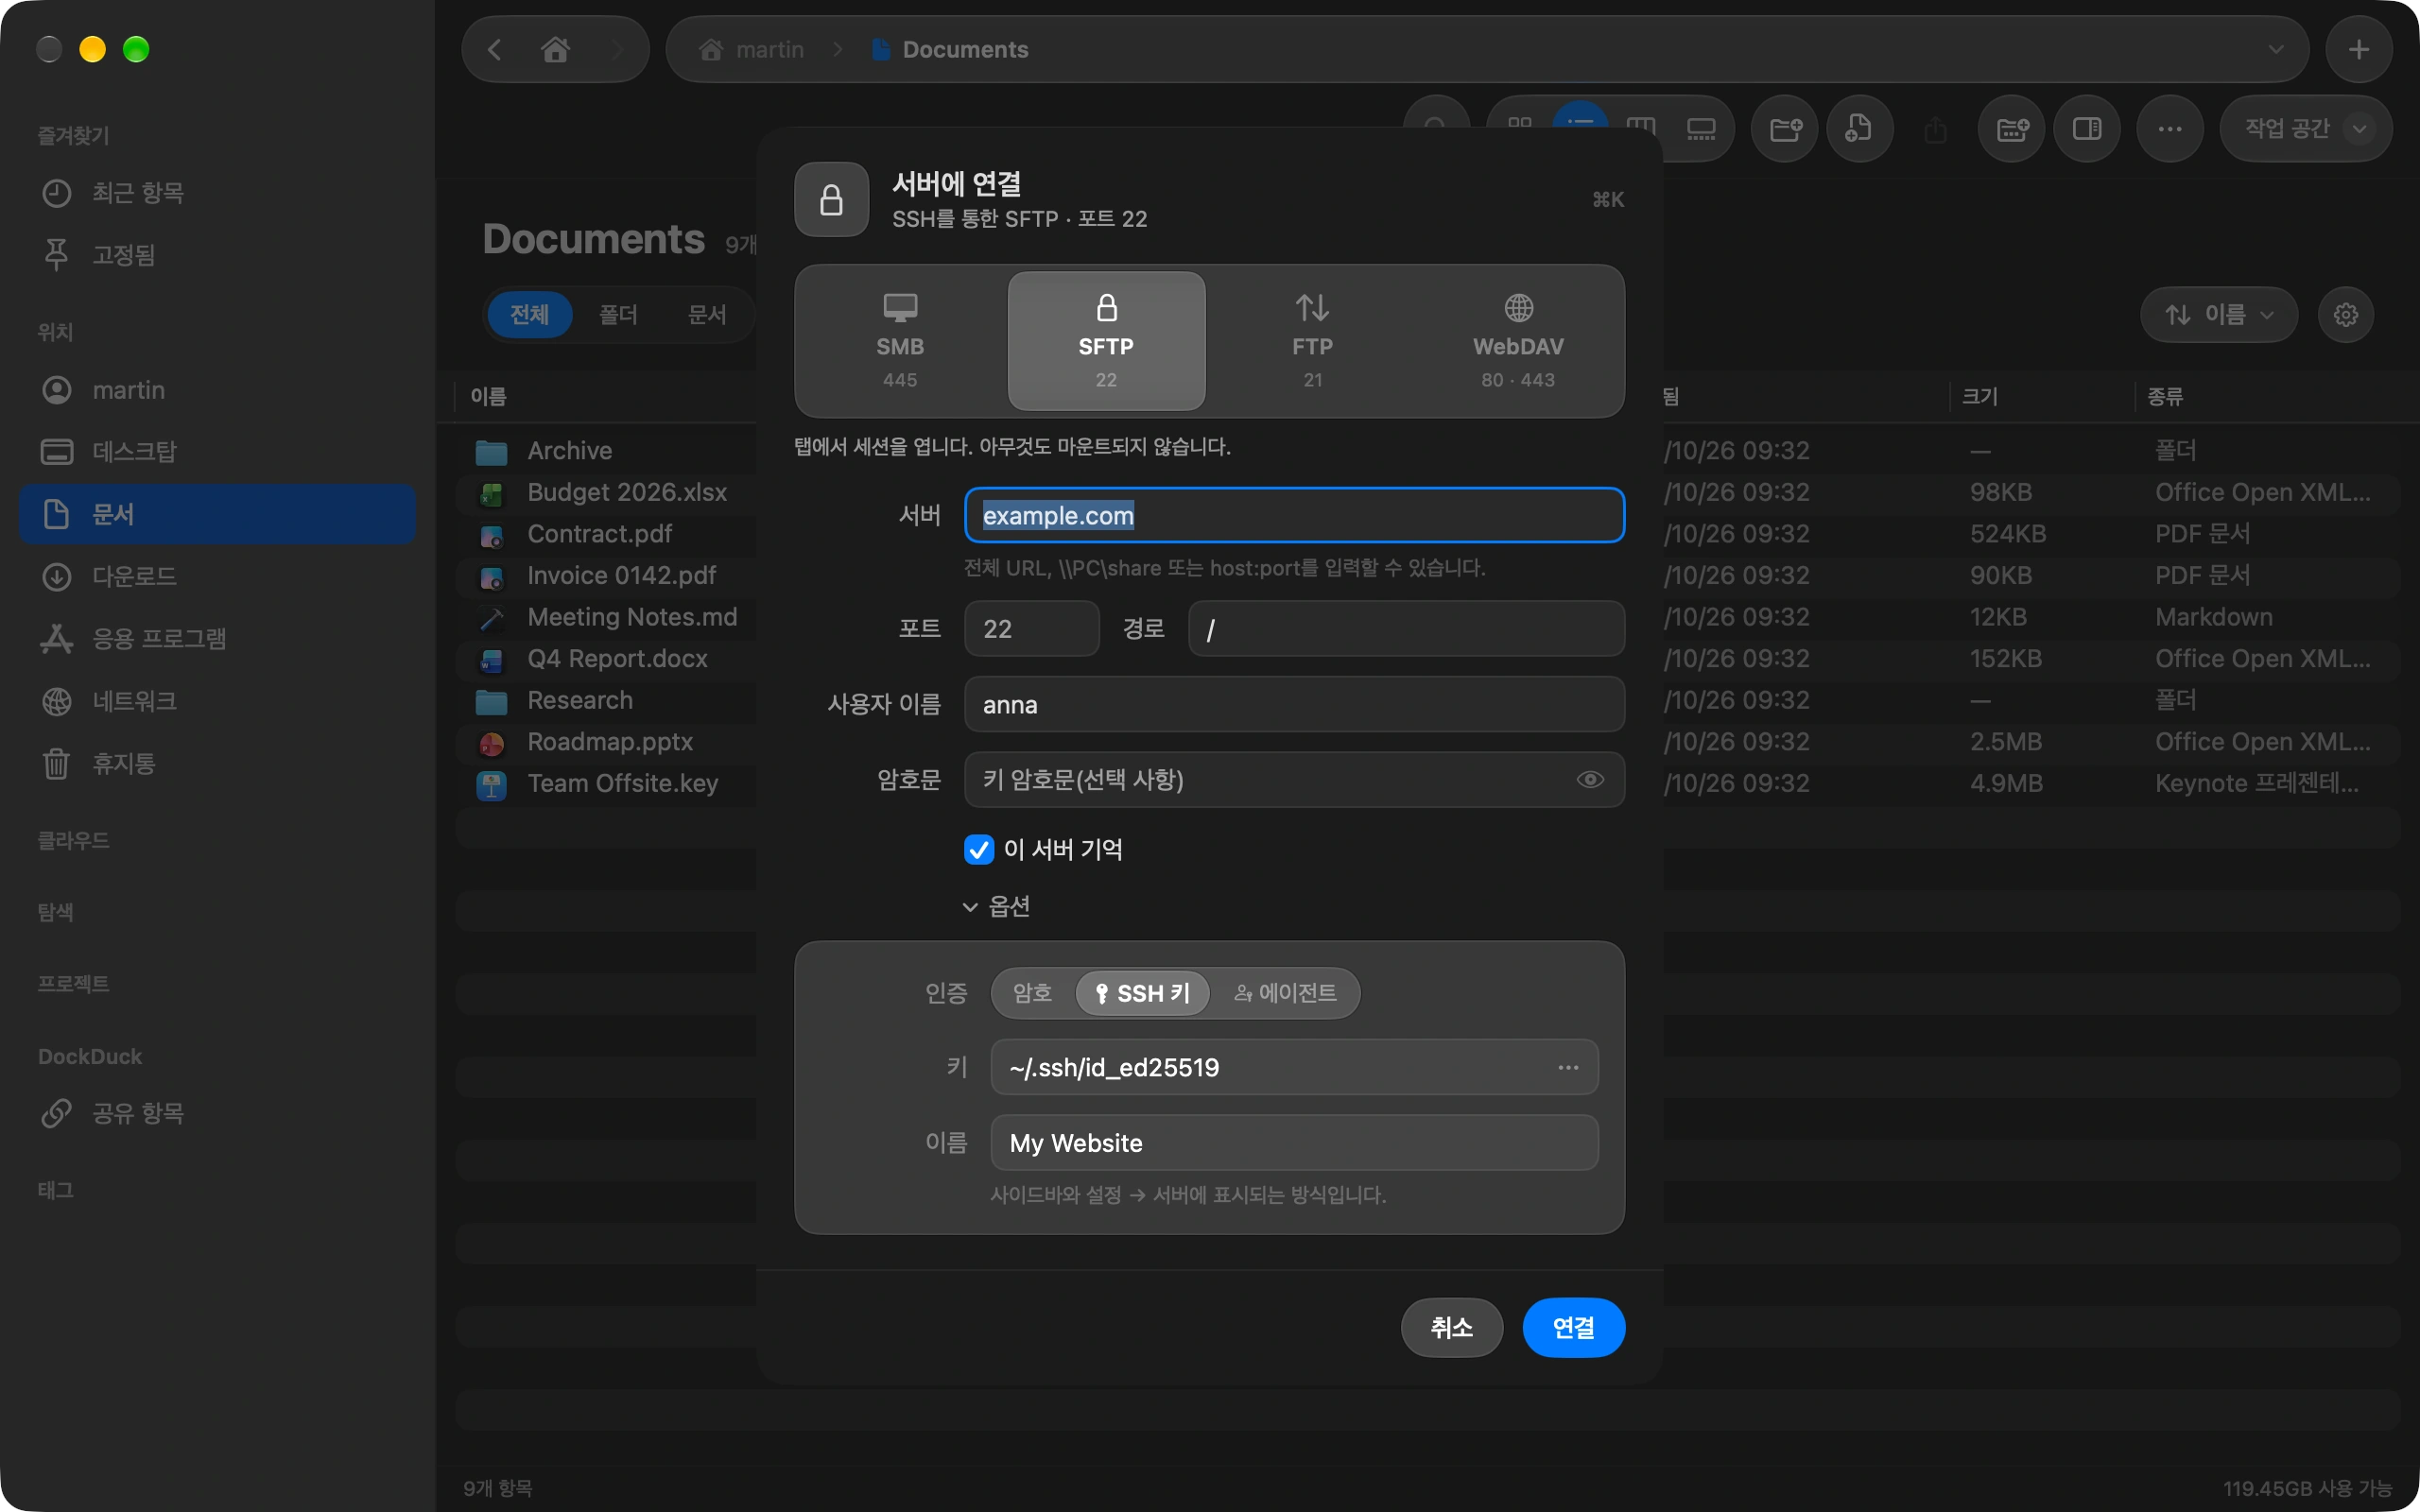Toggle passphrase visibility eye icon
Screen dimensions: 2420x1512
(x=1590, y=779)
